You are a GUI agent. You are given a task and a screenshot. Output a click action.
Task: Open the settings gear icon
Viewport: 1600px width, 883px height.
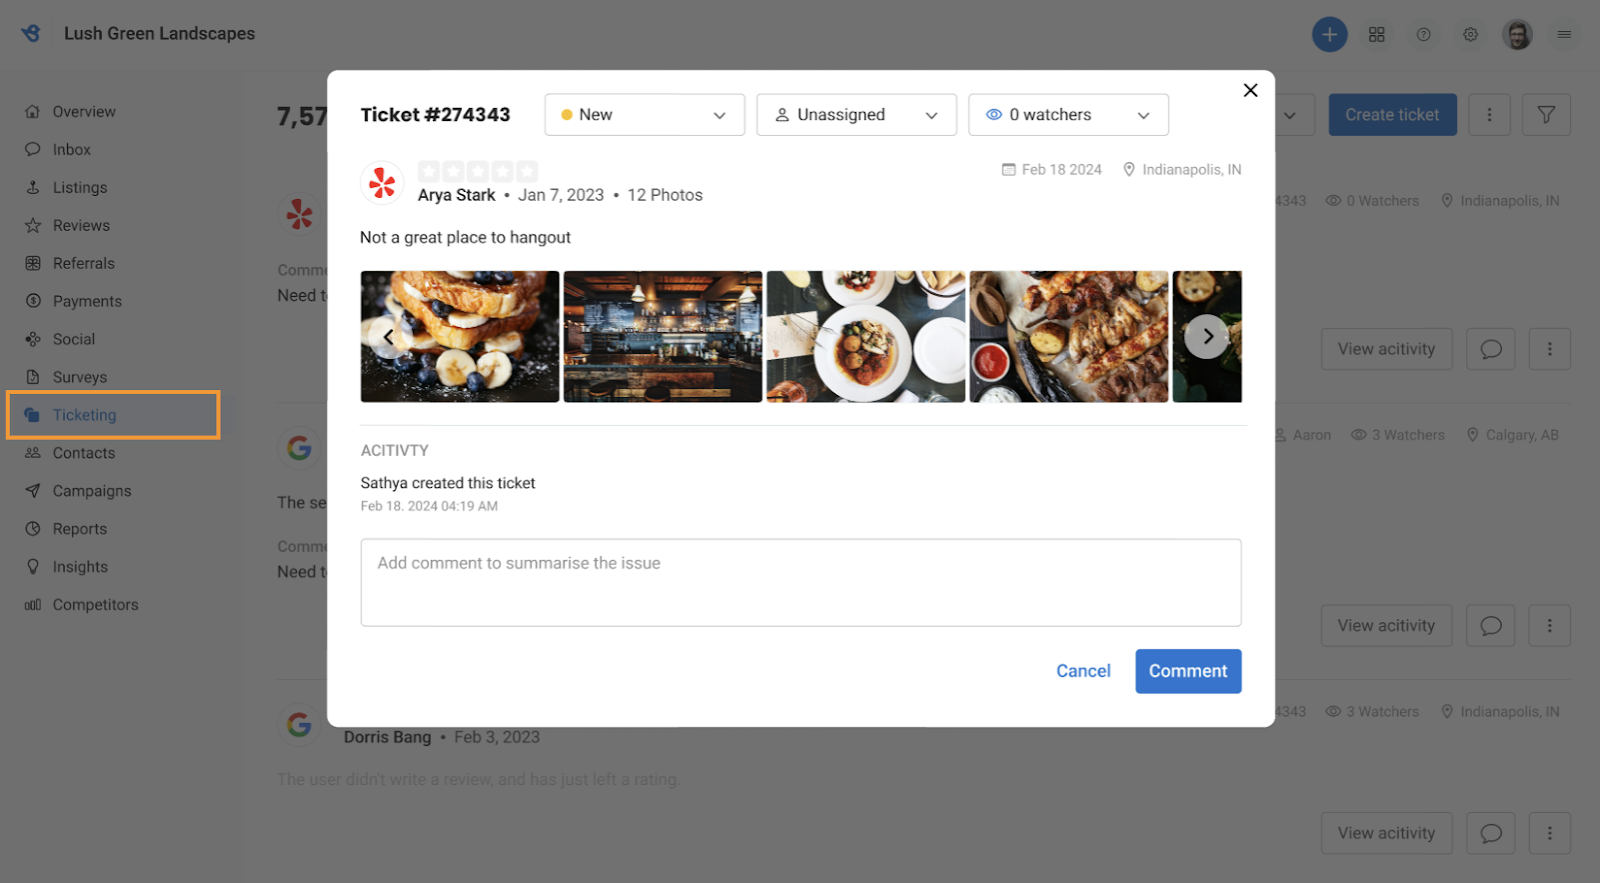pyautogui.click(x=1470, y=35)
